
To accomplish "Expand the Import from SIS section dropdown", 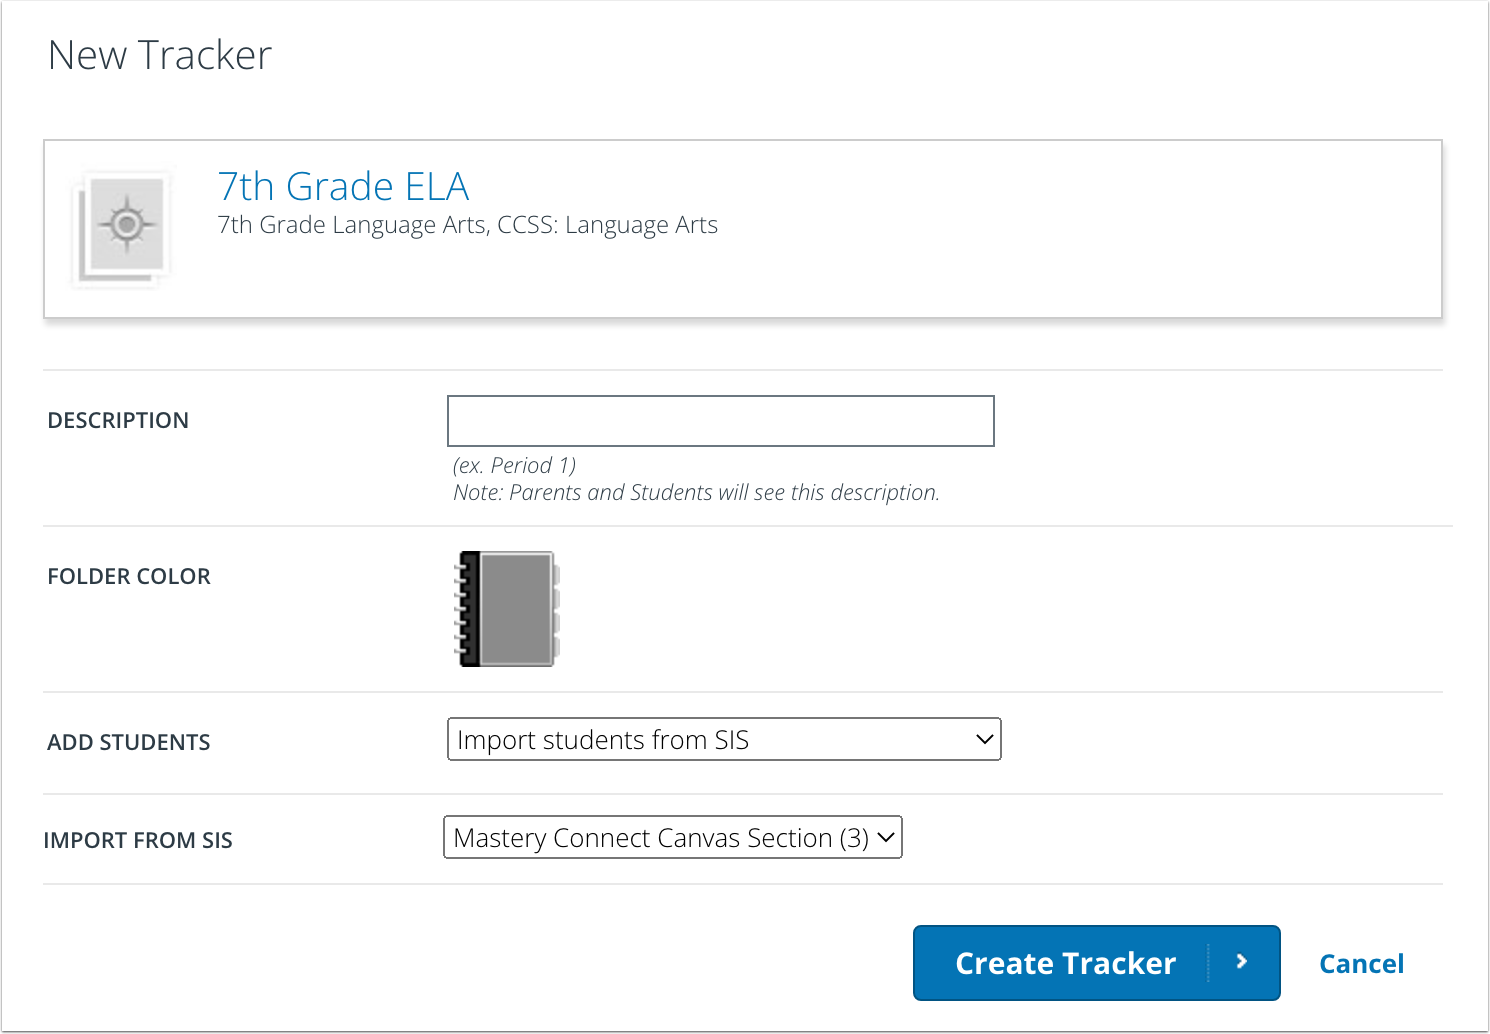I will coord(672,838).
